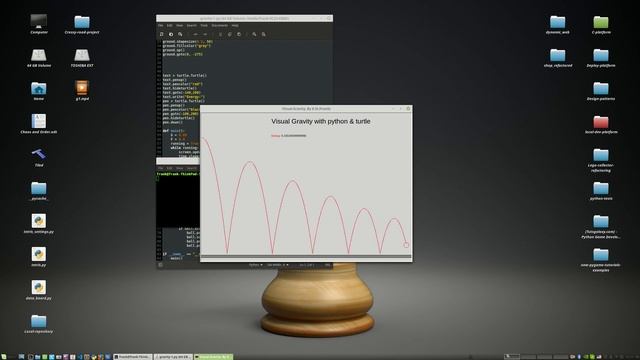Open the Documents menu in the text editor
The image size is (640, 360).
click(x=220, y=25)
